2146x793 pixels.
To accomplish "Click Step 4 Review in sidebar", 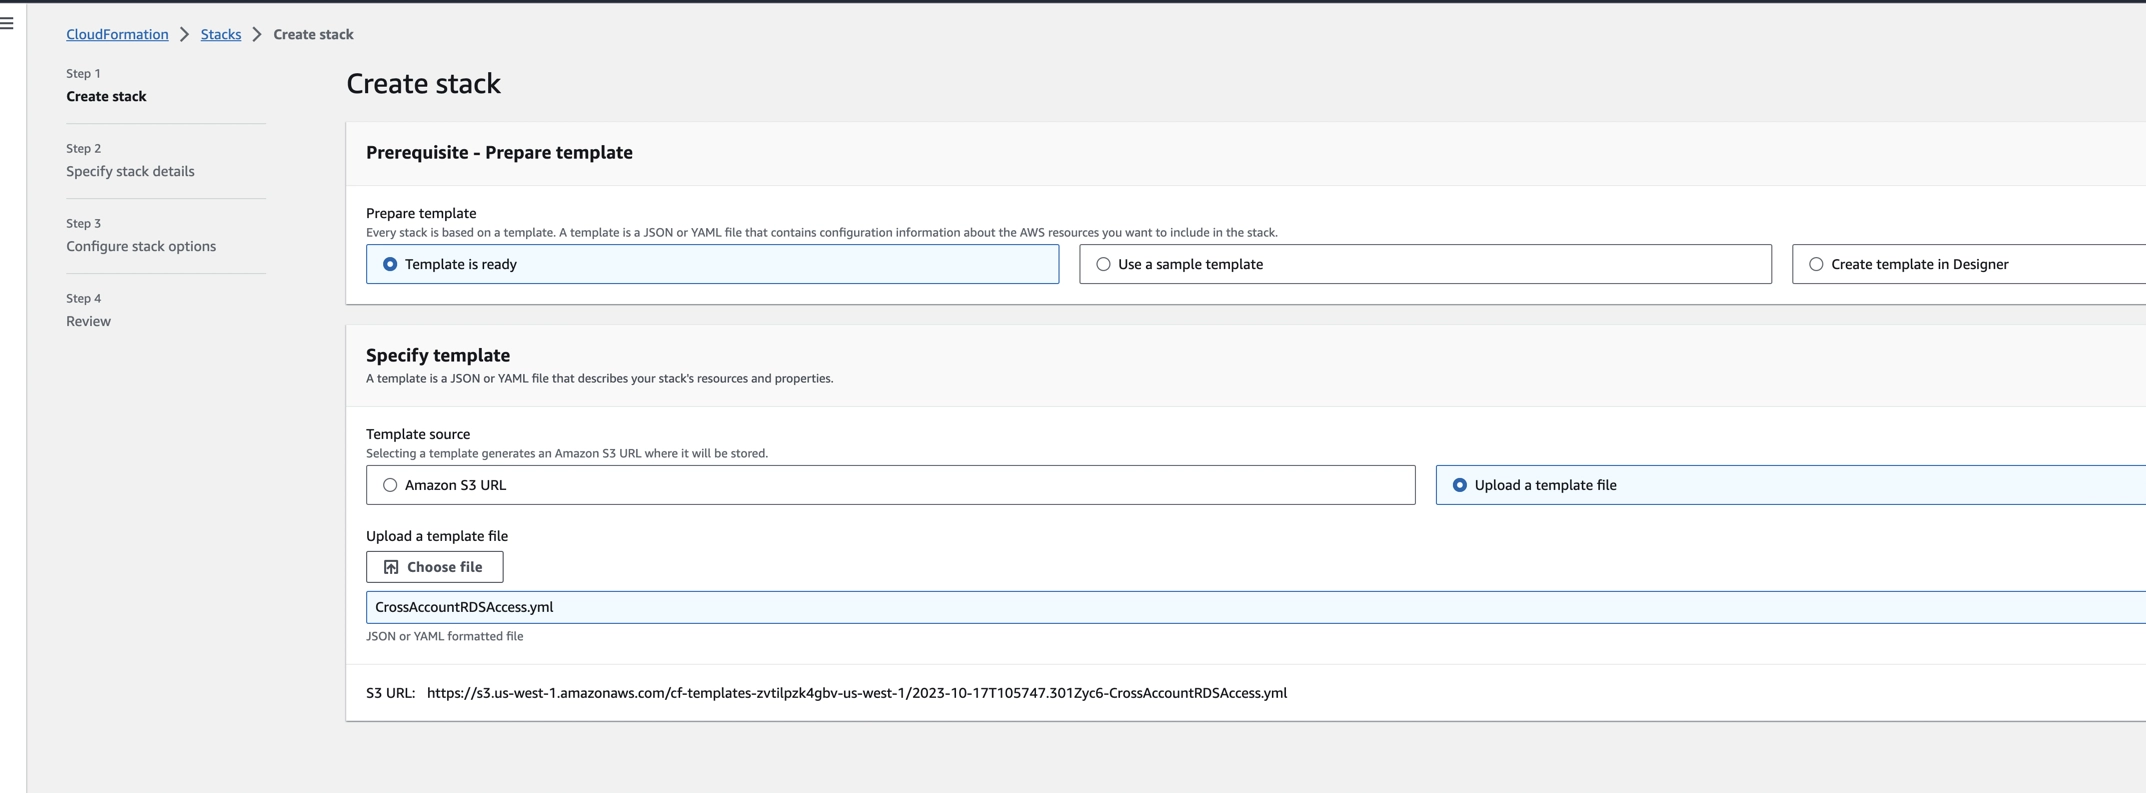I will pyautogui.click(x=88, y=321).
